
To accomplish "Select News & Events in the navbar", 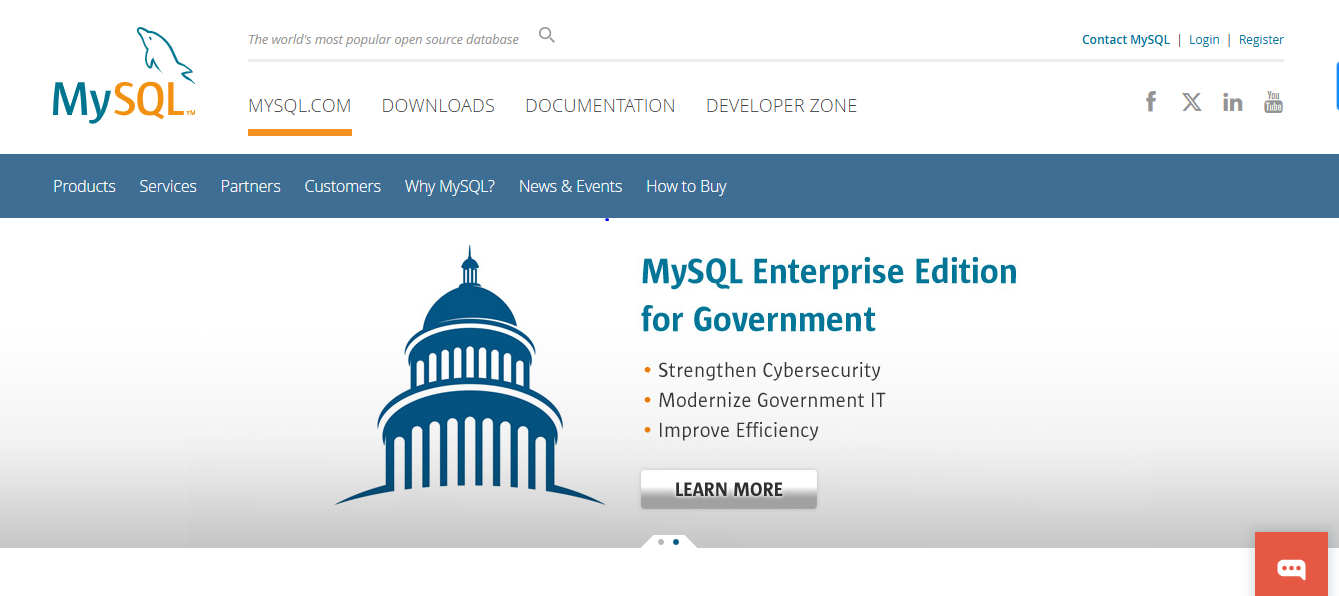I will (570, 186).
